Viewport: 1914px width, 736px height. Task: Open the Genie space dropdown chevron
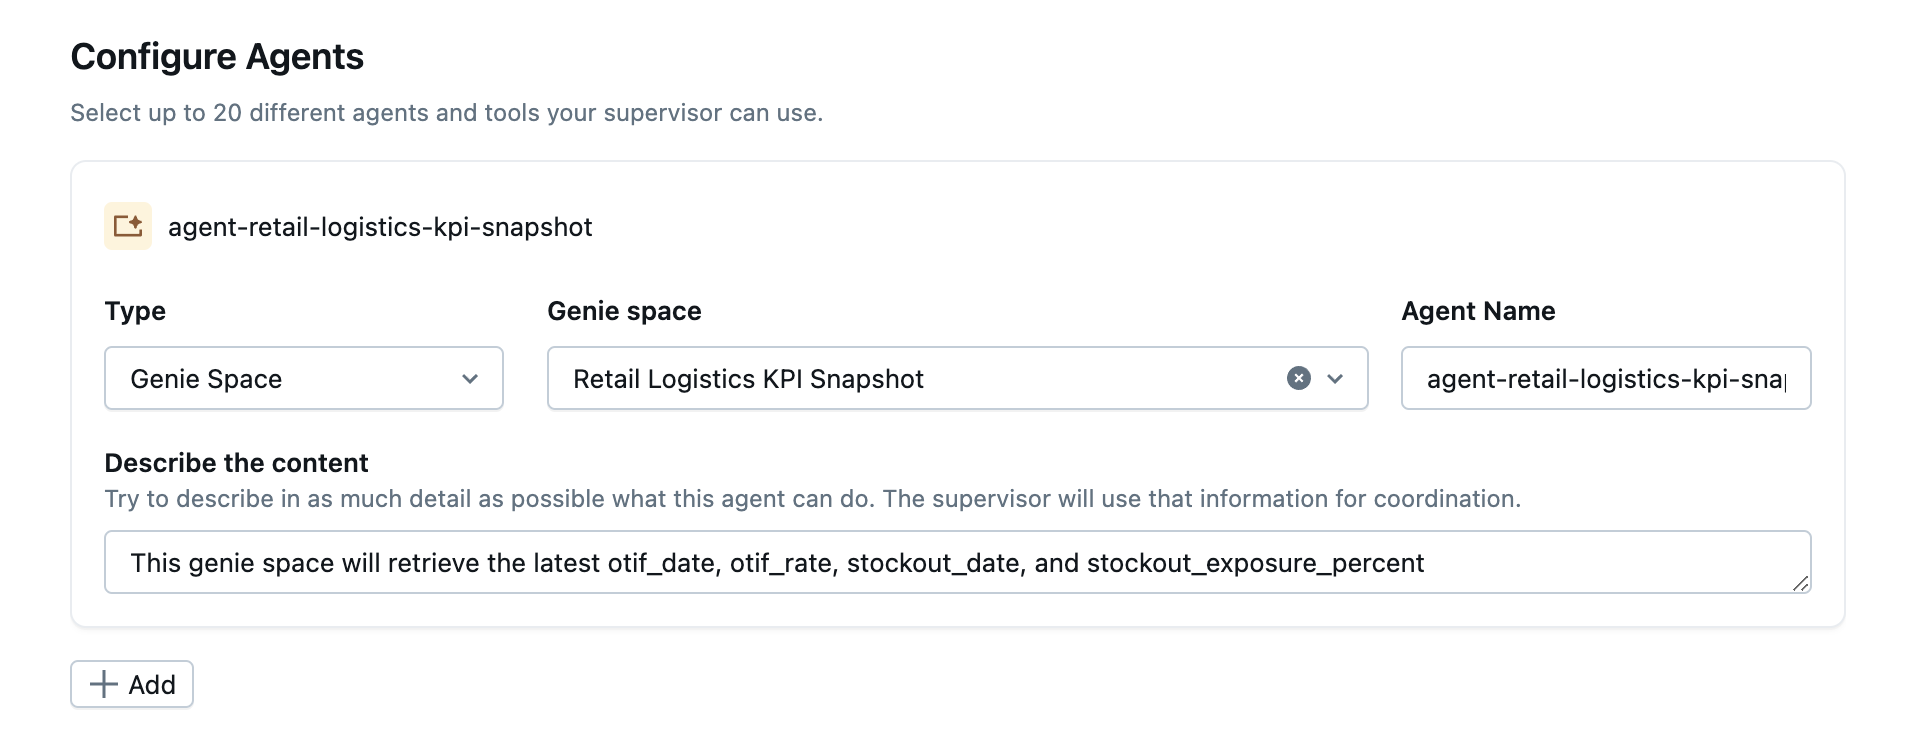(x=1335, y=378)
